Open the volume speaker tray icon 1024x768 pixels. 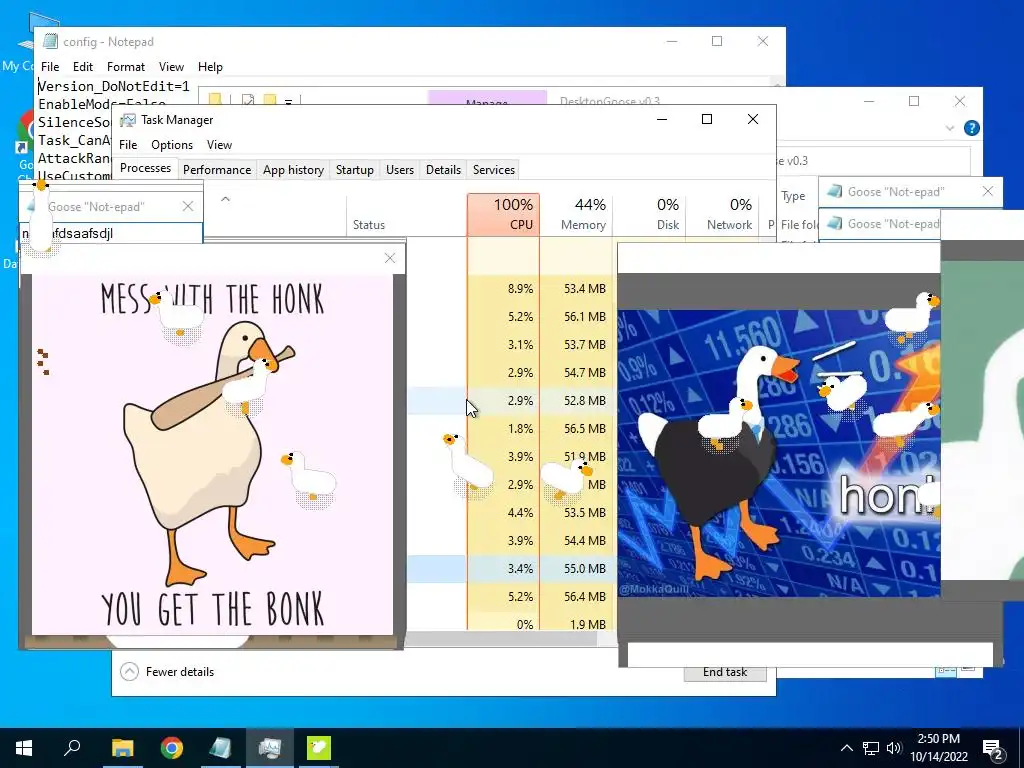(894, 748)
